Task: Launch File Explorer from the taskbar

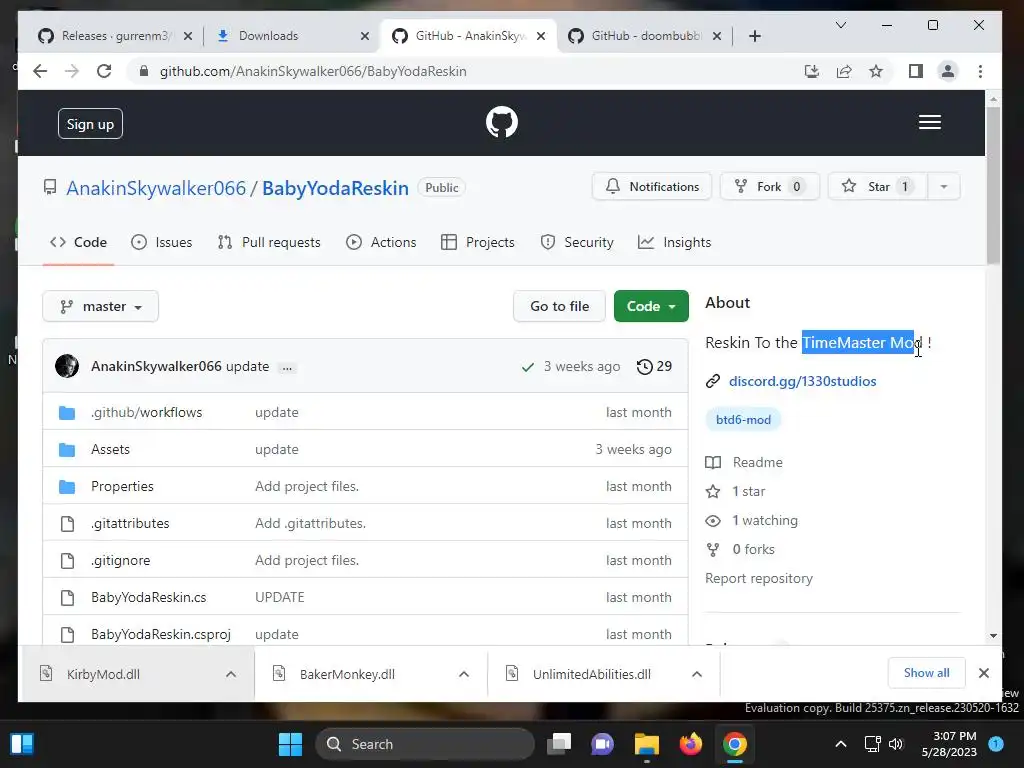Action: pyautogui.click(x=647, y=744)
